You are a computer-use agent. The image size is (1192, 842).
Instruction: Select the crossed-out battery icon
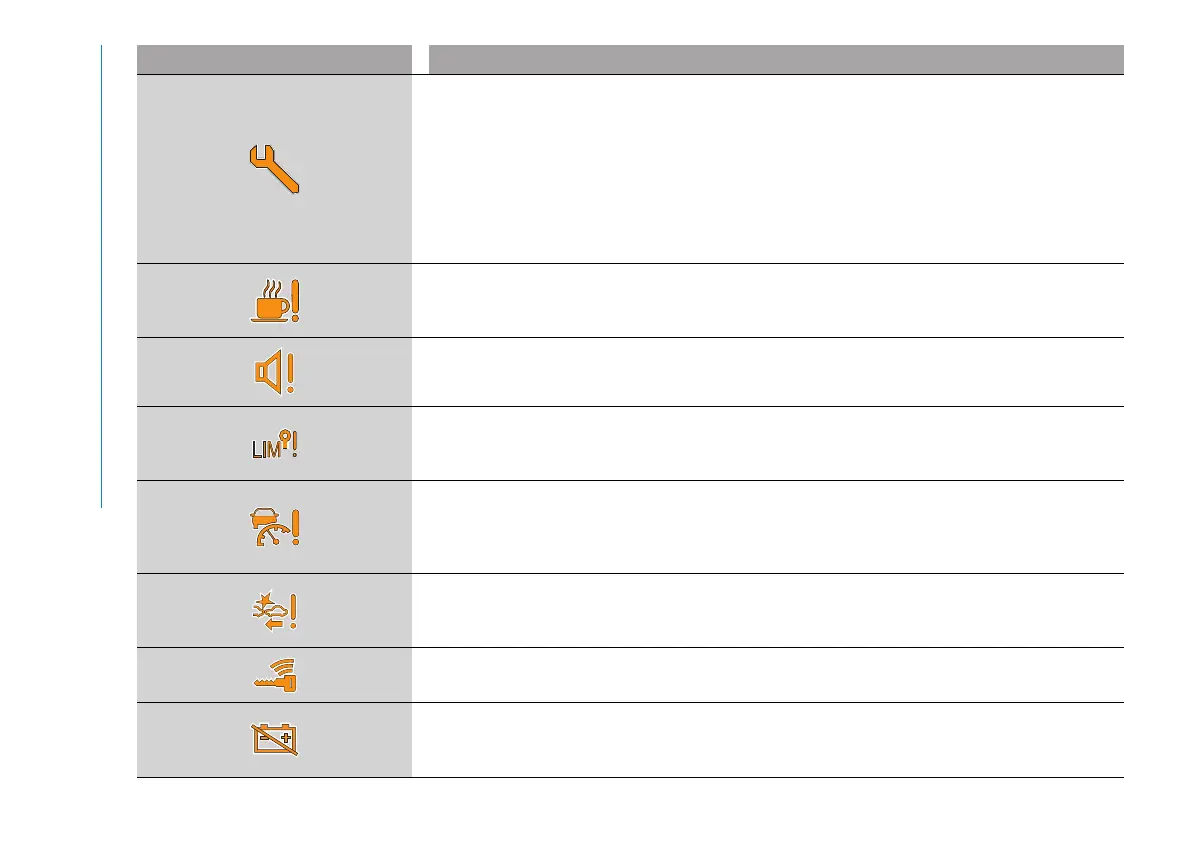point(274,740)
